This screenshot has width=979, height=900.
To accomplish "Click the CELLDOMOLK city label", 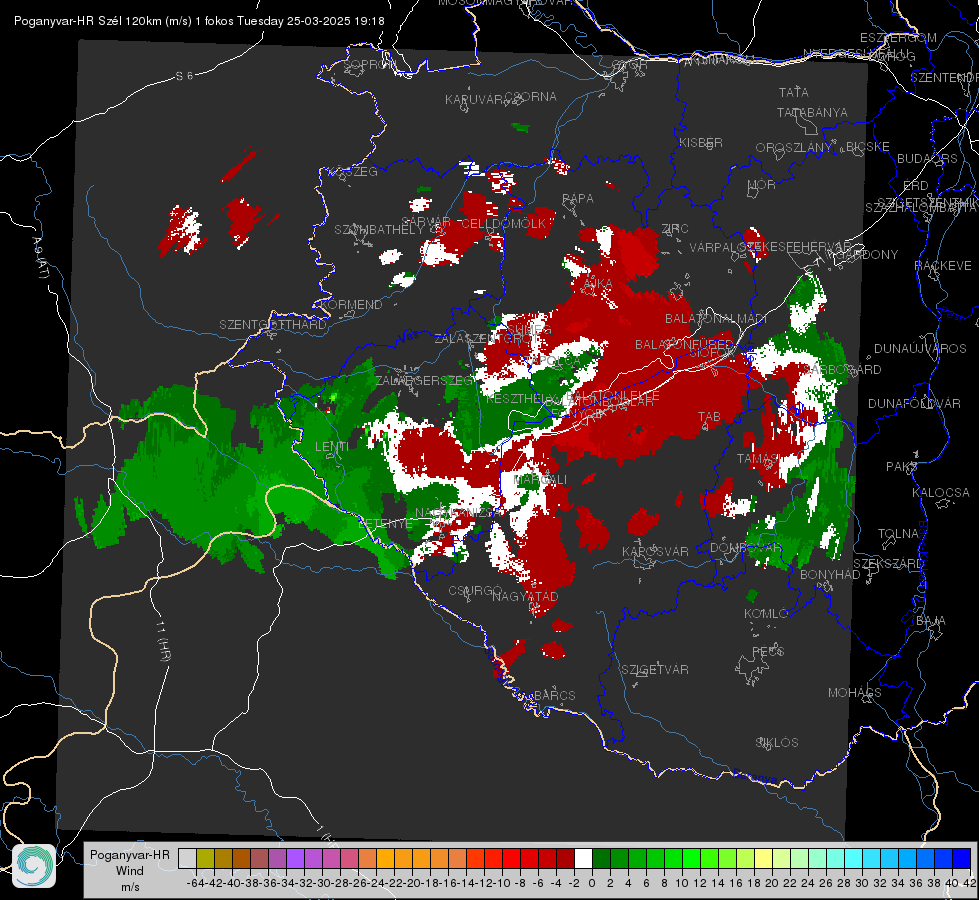I will [503, 223].
